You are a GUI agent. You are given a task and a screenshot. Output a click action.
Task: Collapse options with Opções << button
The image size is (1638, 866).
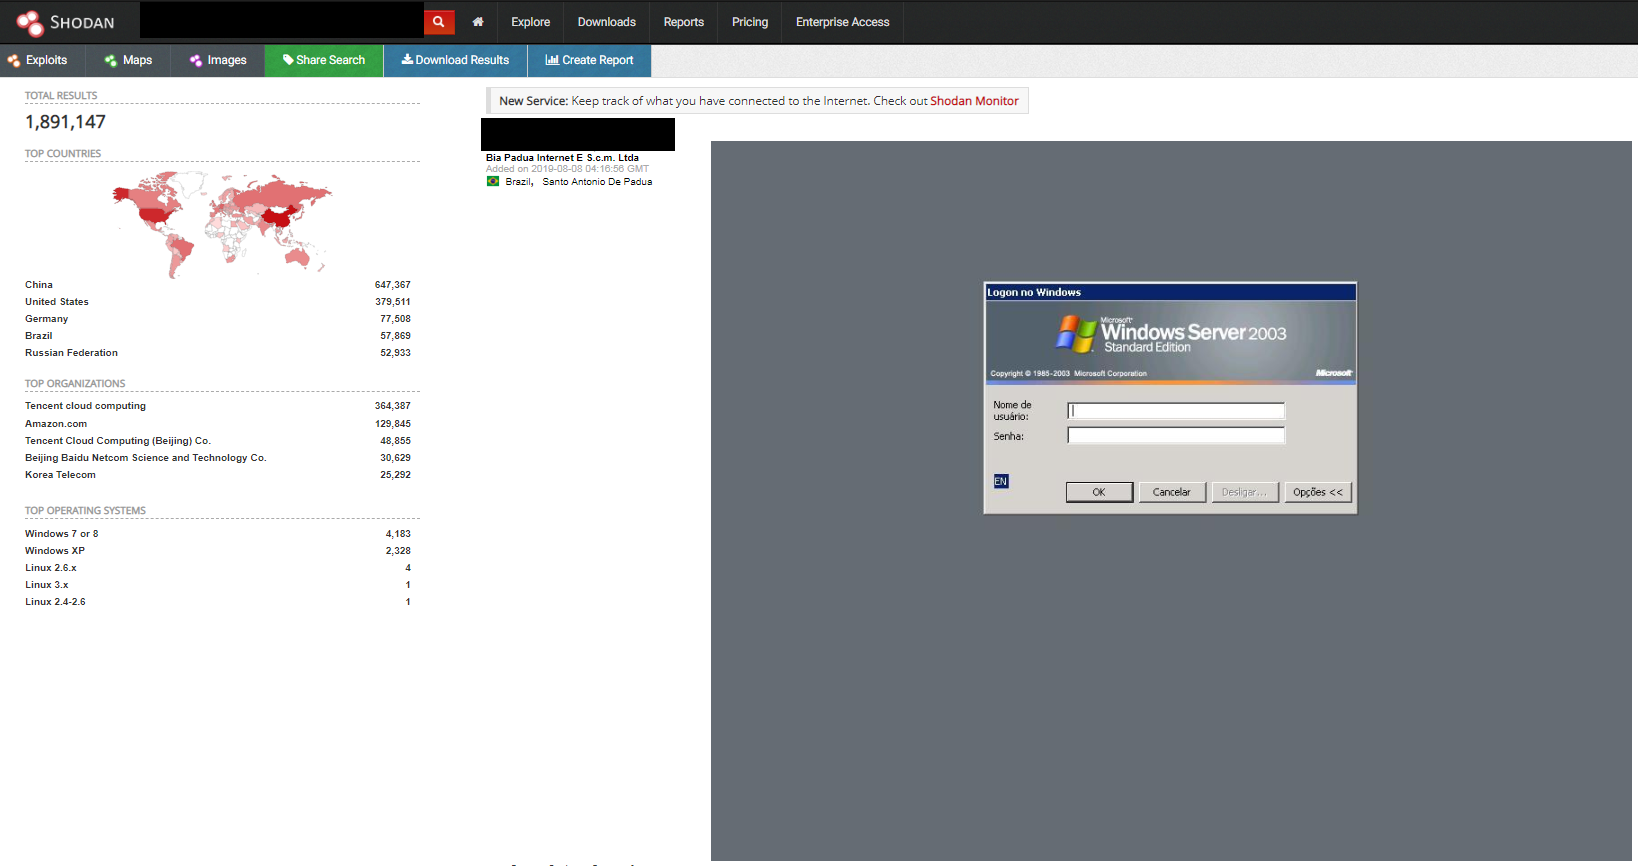[x=1318, y=492]
